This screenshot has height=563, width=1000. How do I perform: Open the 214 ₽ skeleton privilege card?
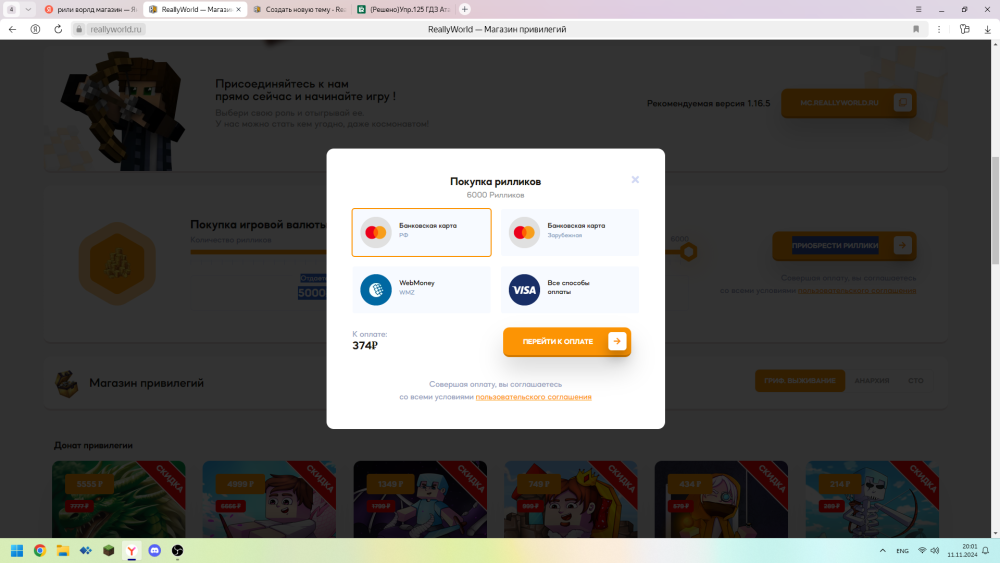click(872, 499)
